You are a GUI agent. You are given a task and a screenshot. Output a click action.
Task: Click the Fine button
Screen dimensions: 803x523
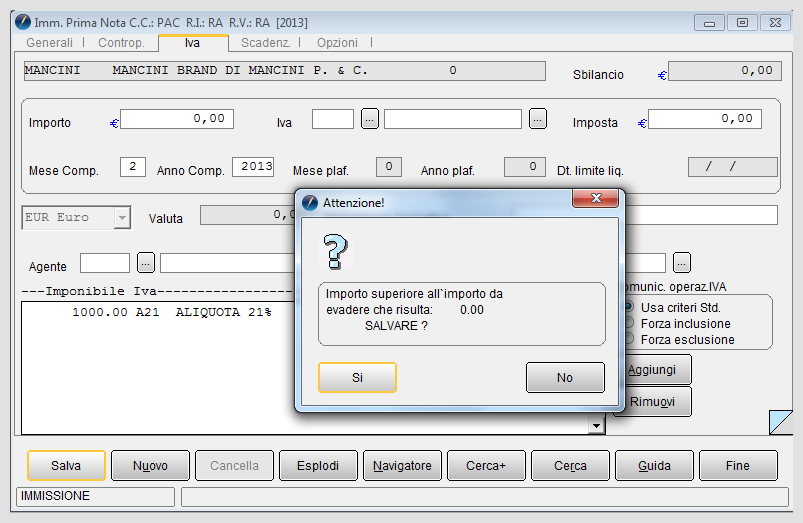[738, 466]
